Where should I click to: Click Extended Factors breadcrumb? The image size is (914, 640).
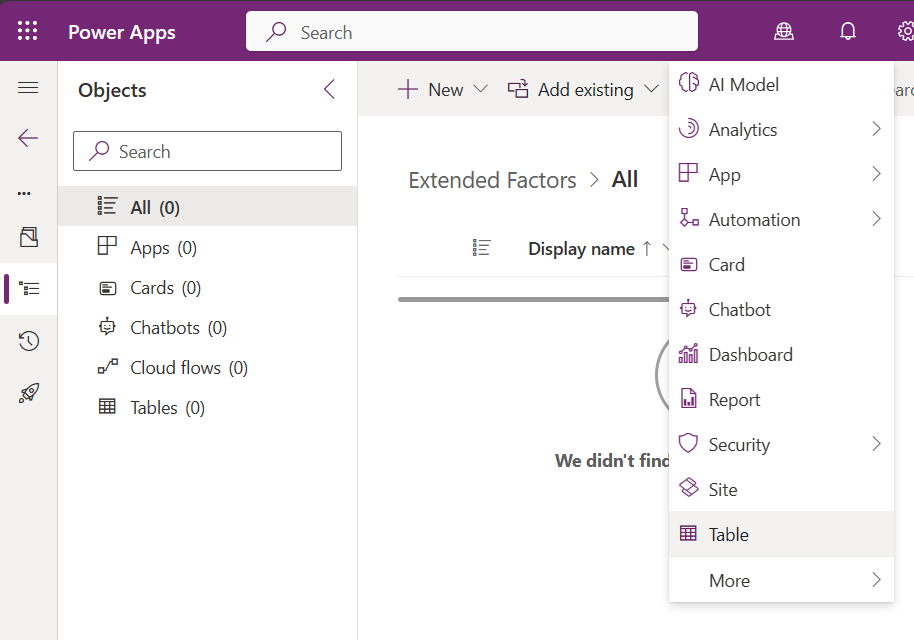(x=493, y=180)
